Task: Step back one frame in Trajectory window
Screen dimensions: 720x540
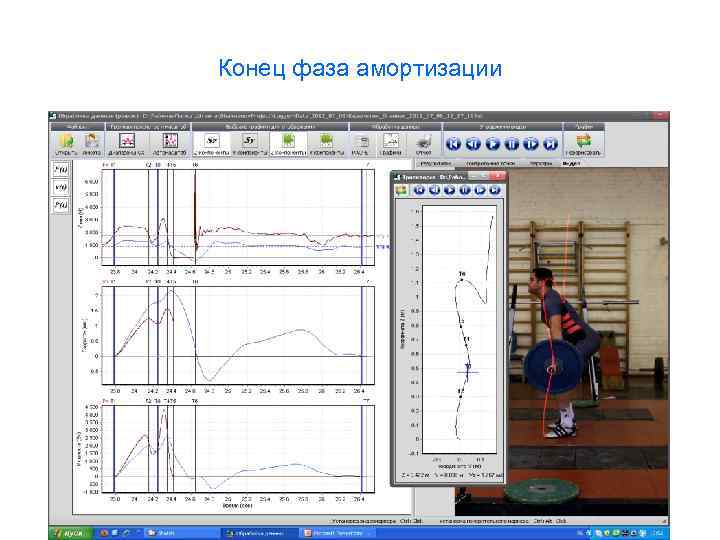Action: (x=434, y=190)
